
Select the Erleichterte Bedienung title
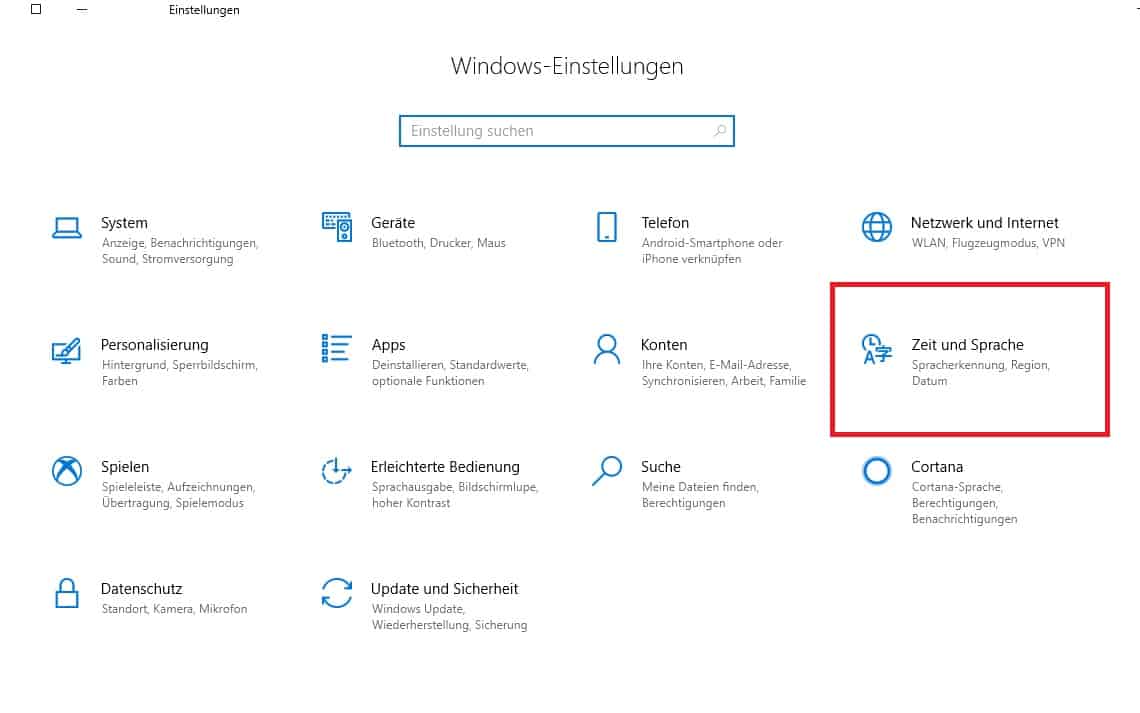click(x=445, y=467)
